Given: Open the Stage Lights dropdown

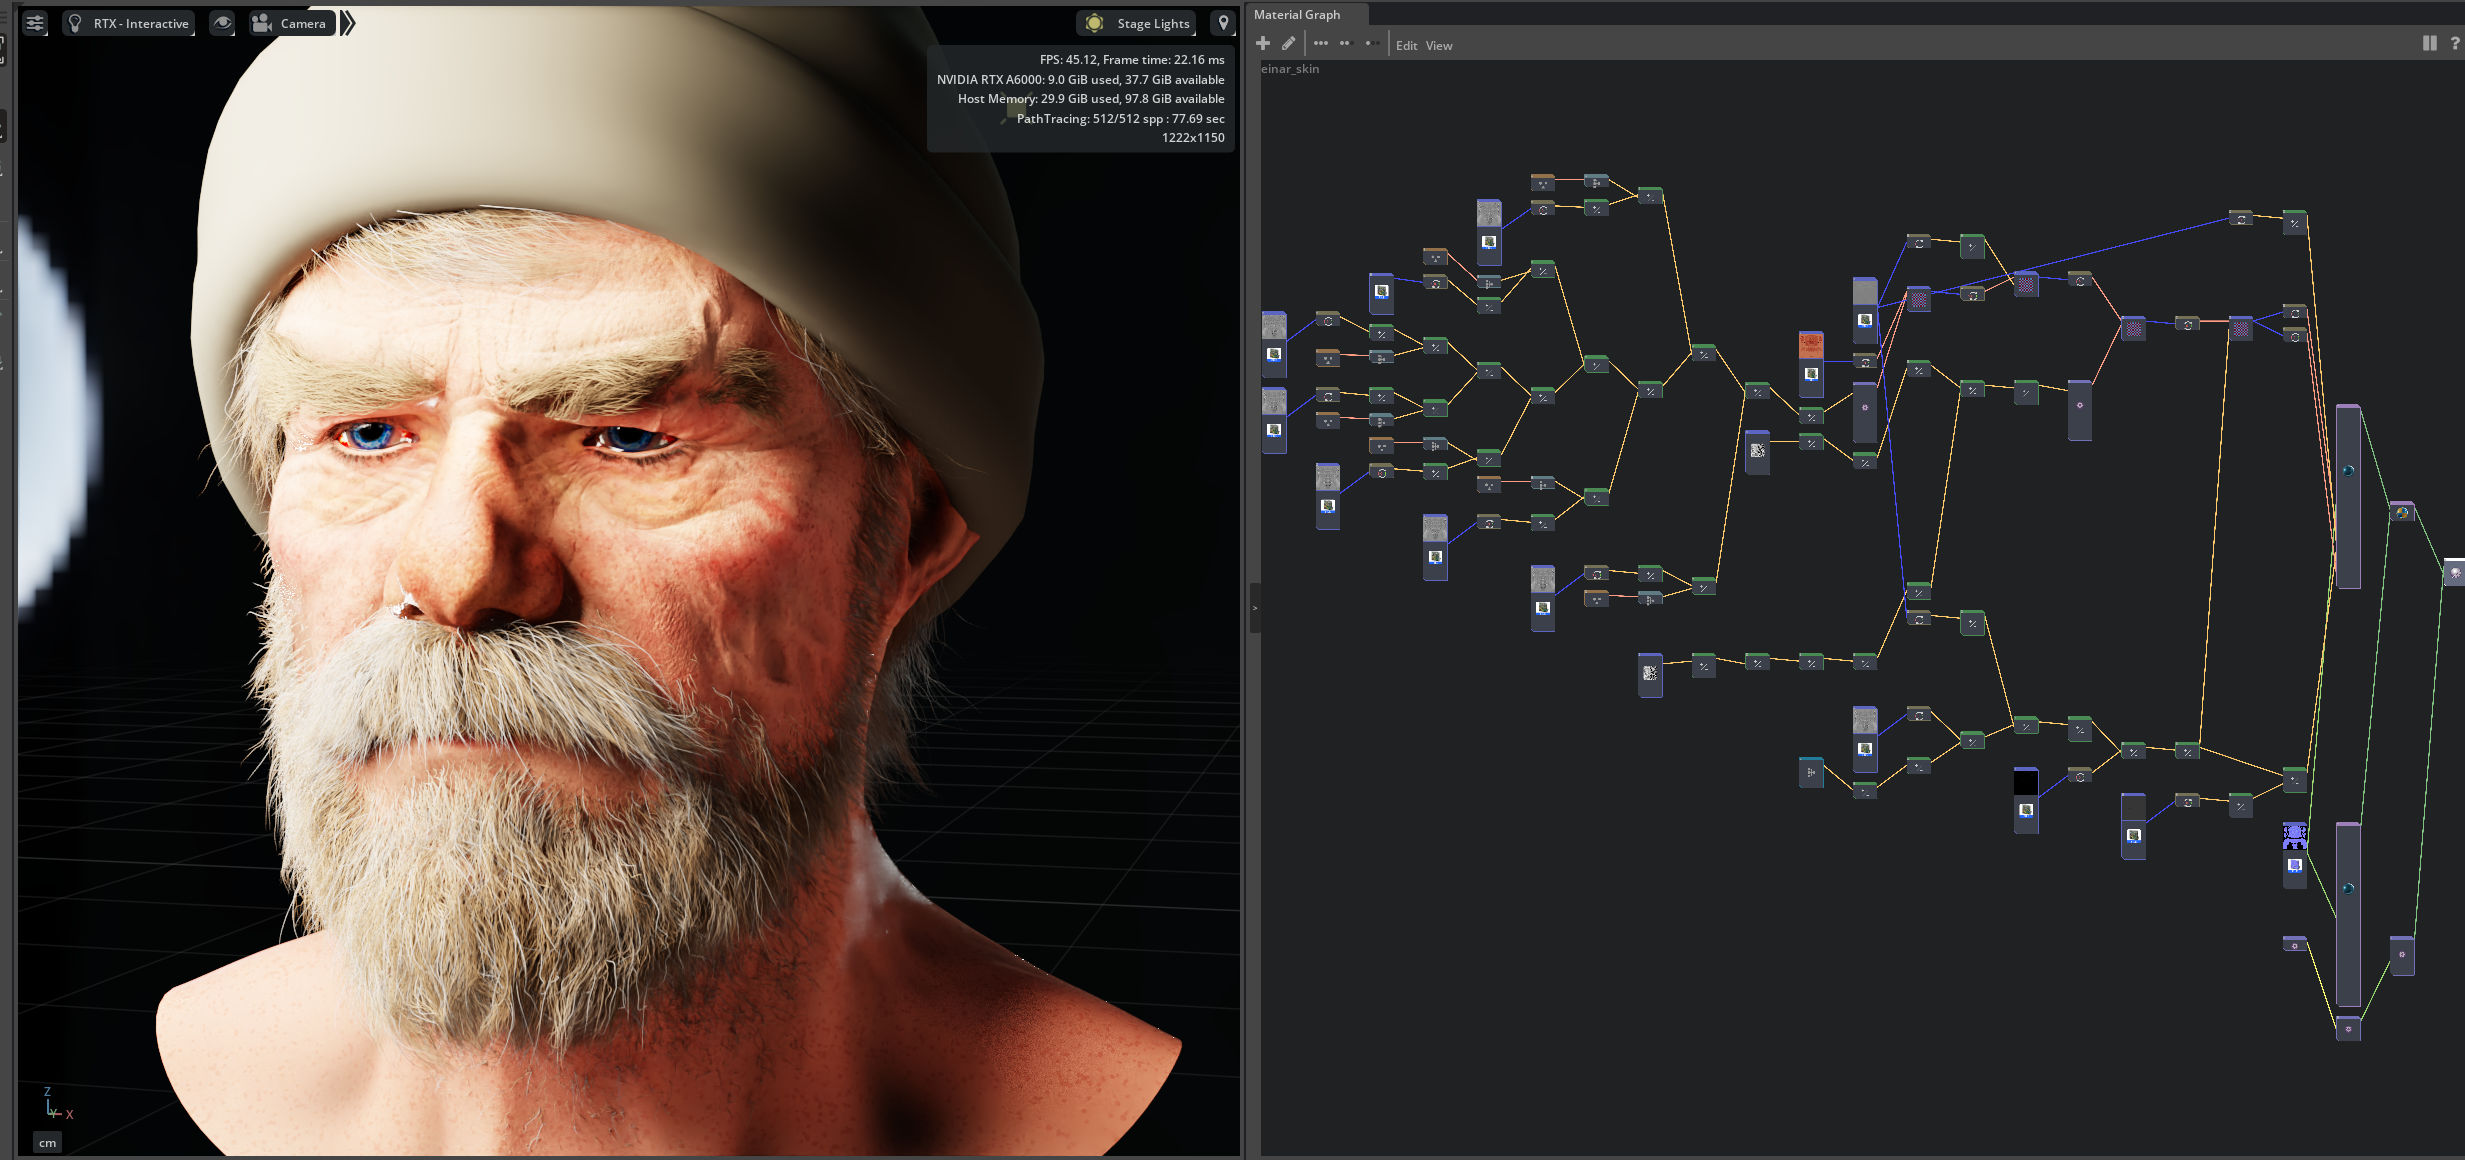Looking at the screenshot, I should coord(1137,23).
